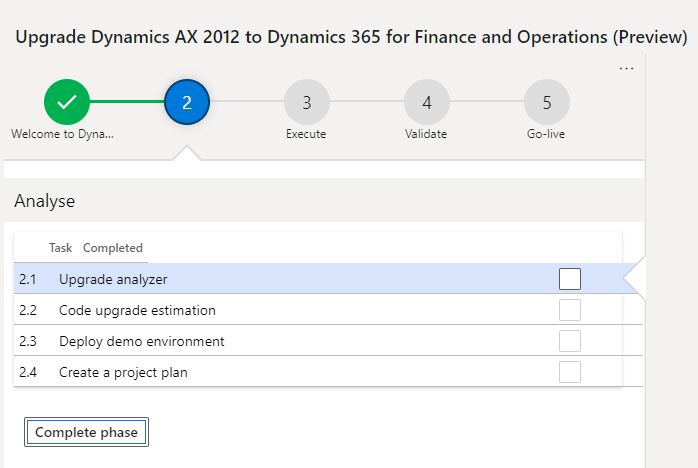Go to phase 3 Execute step

307,102
